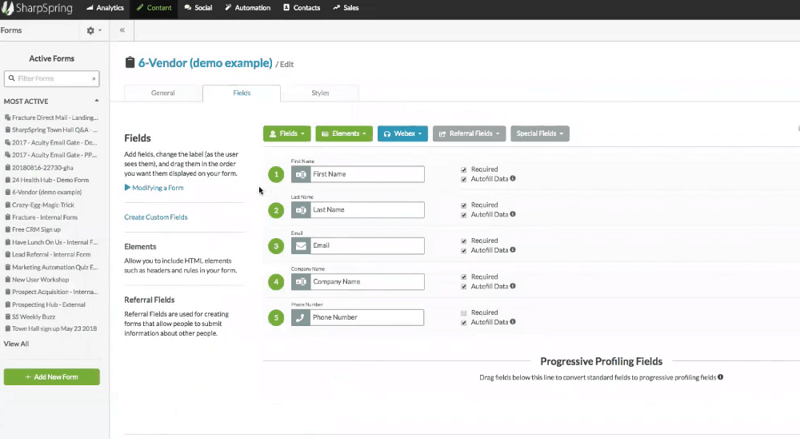The width and height of the screenshot is (800, 439).
Task: Click the green number 4 Company Name badge
Action: point(276,282)
